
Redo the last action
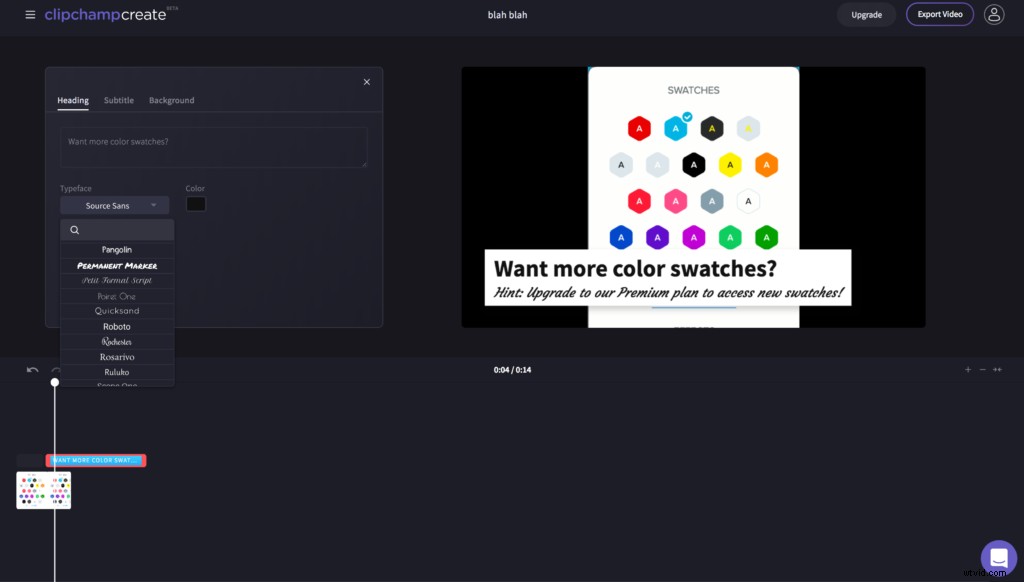(57, 369)
